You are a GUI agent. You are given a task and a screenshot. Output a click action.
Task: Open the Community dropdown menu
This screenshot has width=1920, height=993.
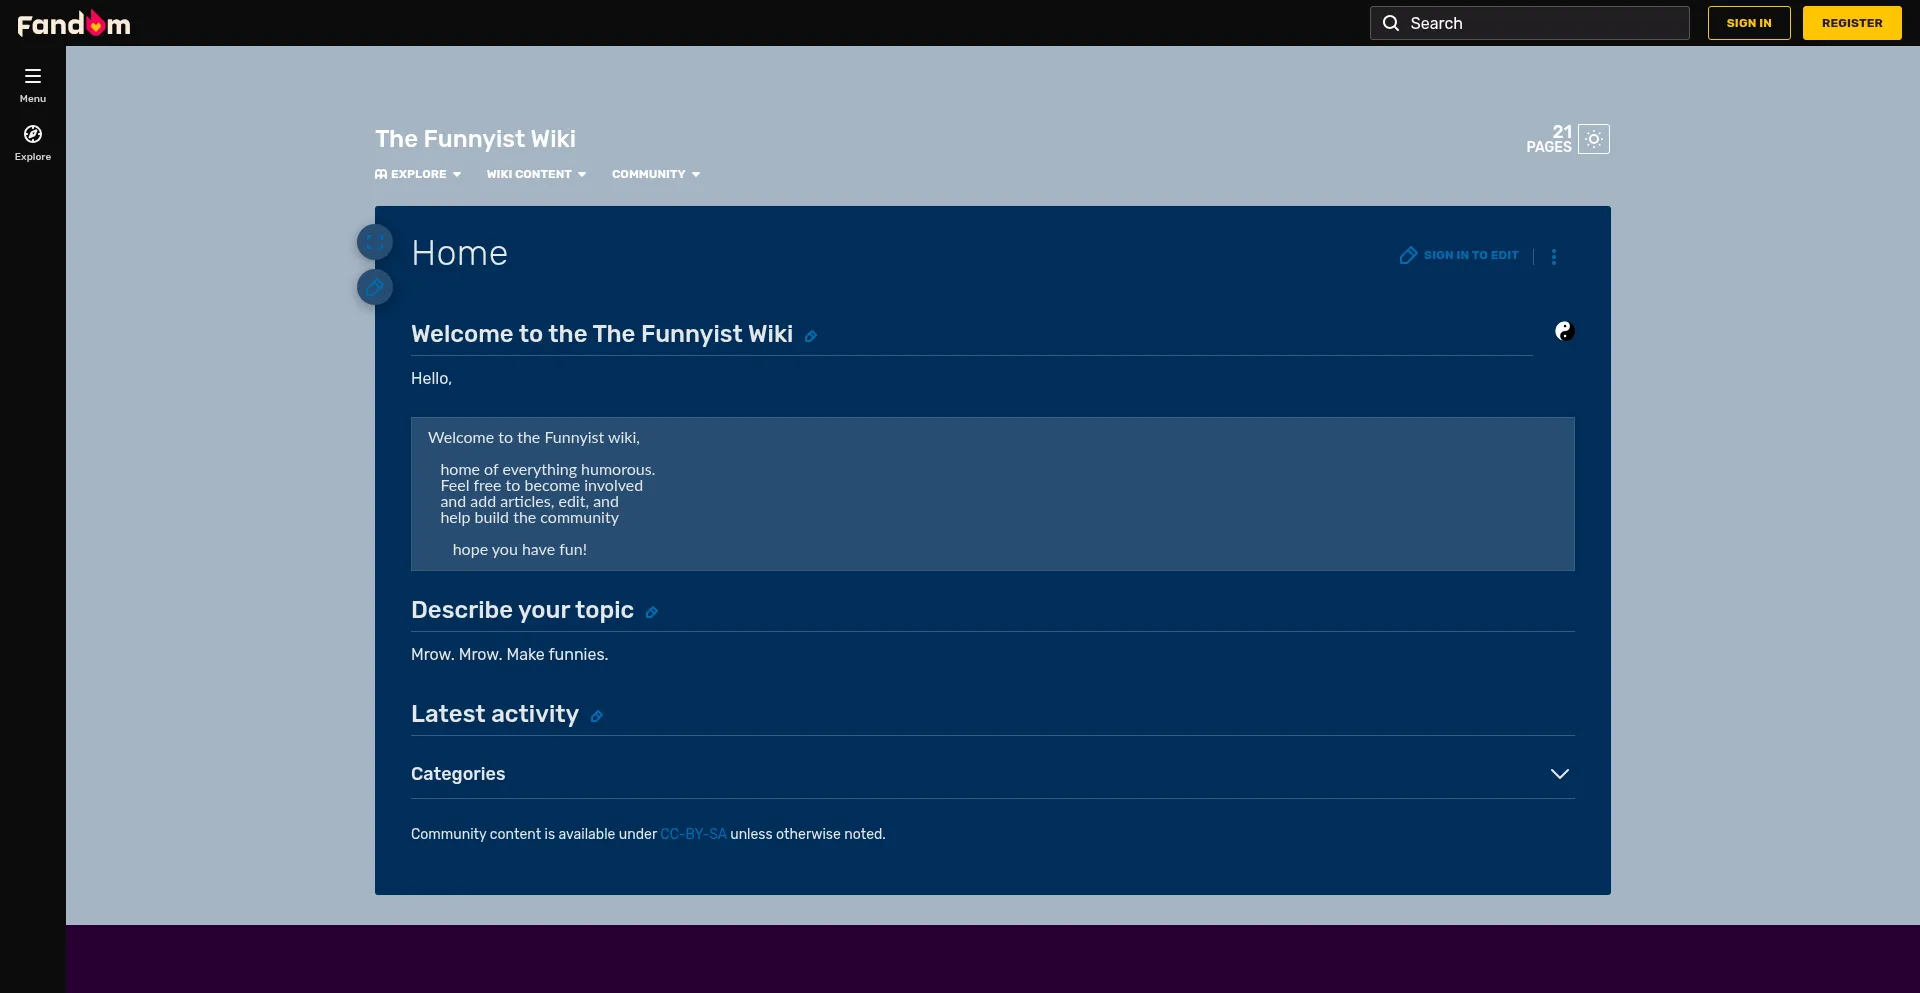click(655, 174)
